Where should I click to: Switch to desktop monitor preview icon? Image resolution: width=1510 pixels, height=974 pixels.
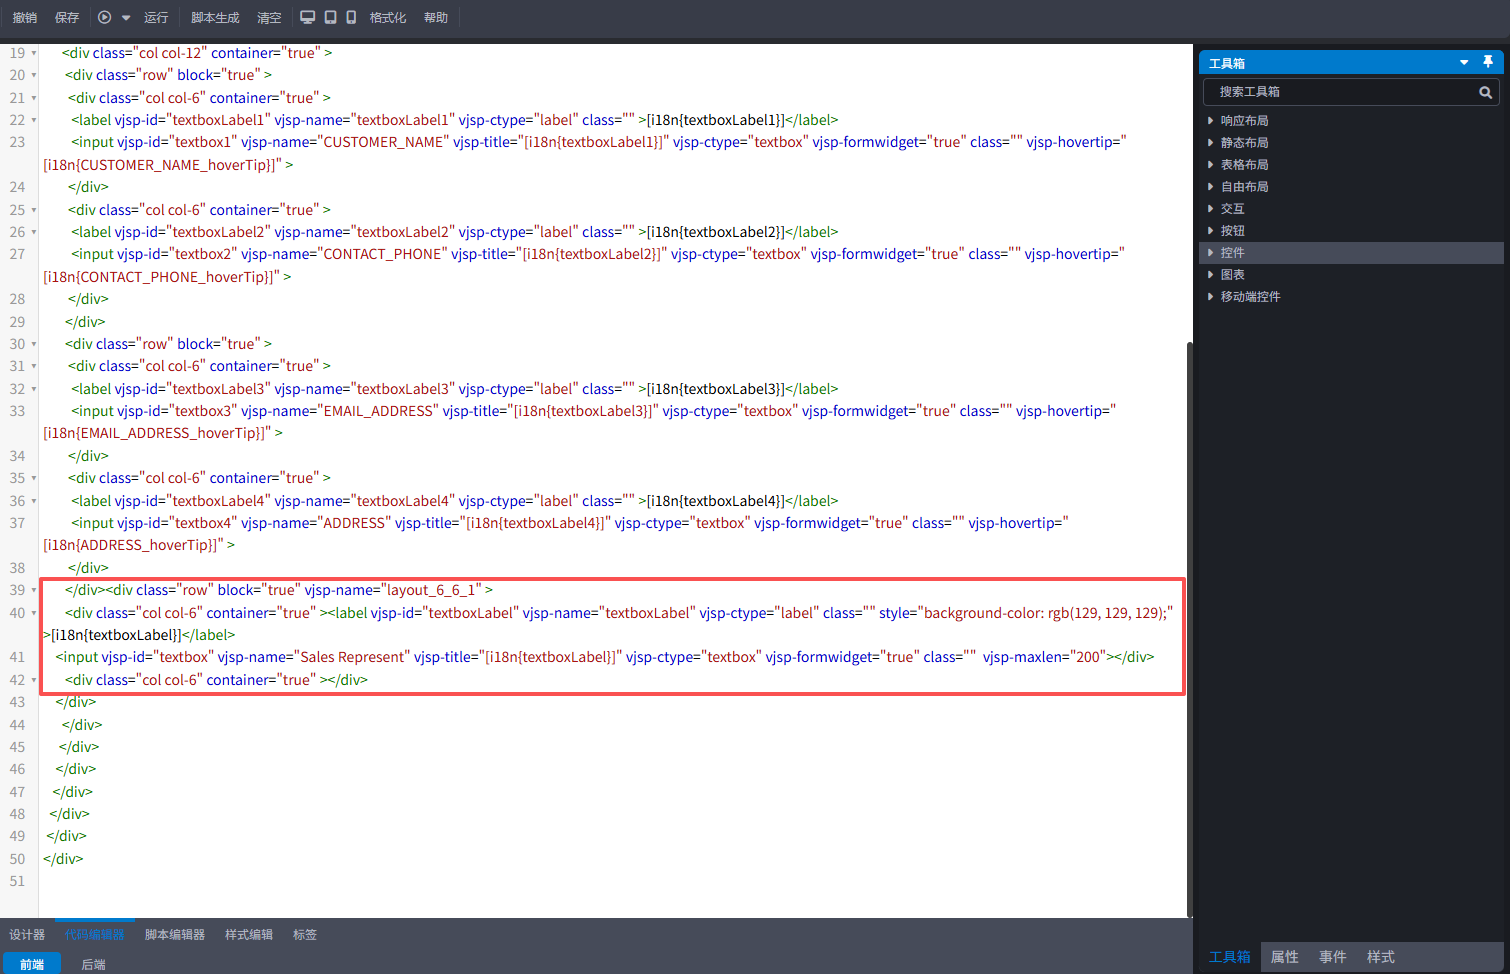[x=308, y=17]
